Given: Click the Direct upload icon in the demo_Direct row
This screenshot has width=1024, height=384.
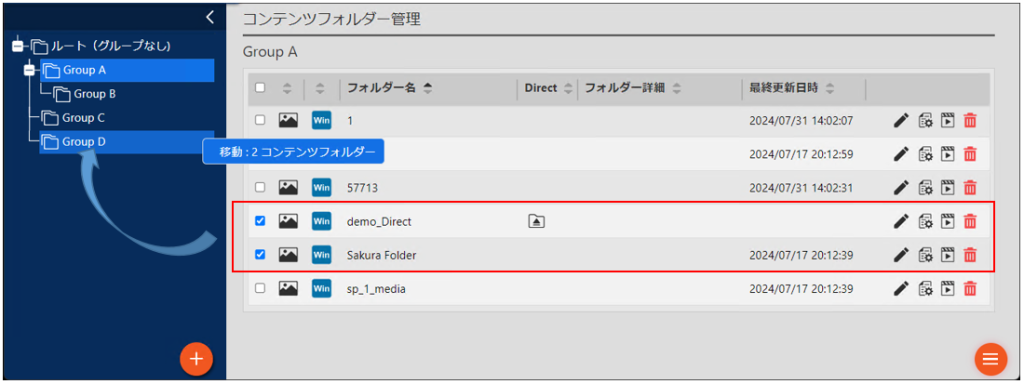Looking at the screenshot, I should pos(536,221).
